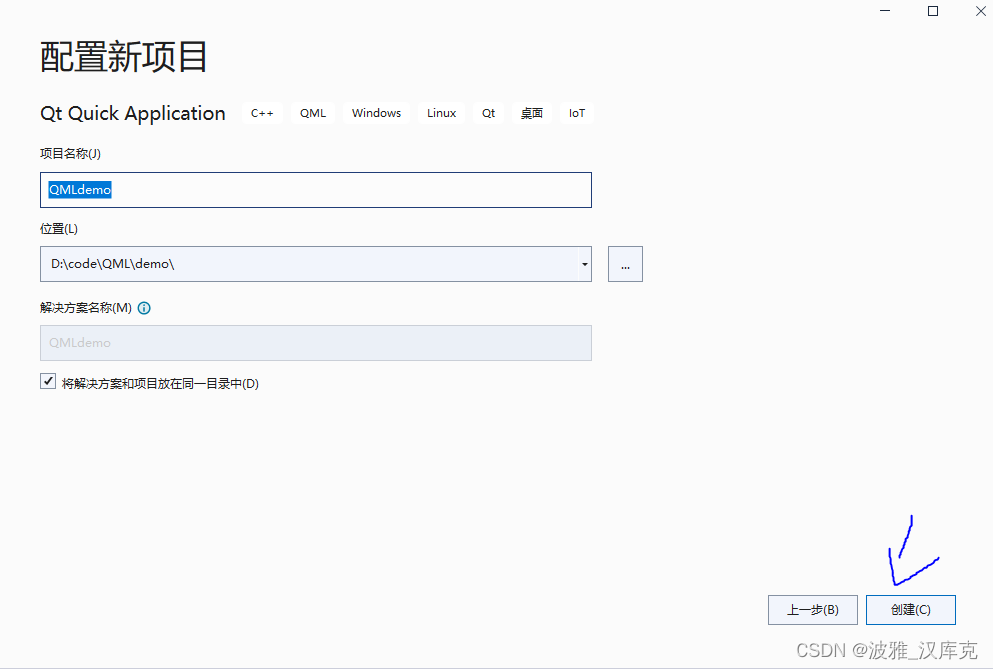Click the Qt tag label

(488, 113)
